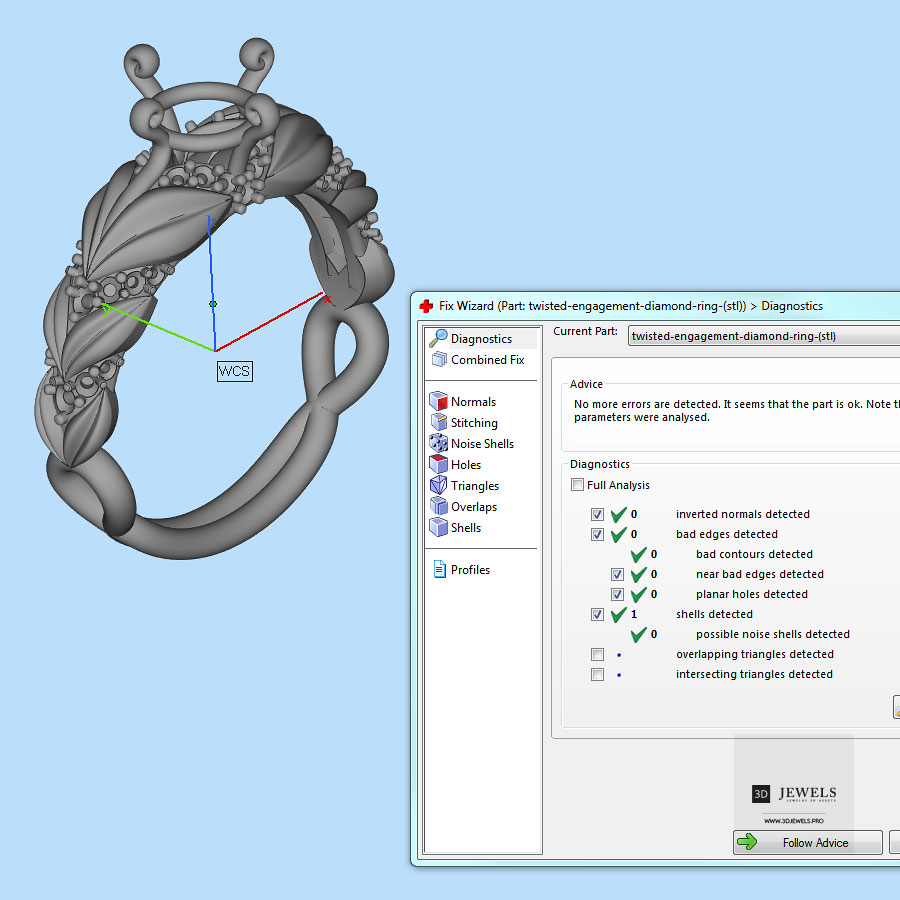
Task: Enable intersecting triangles detected checkbox
Action: 598,674
